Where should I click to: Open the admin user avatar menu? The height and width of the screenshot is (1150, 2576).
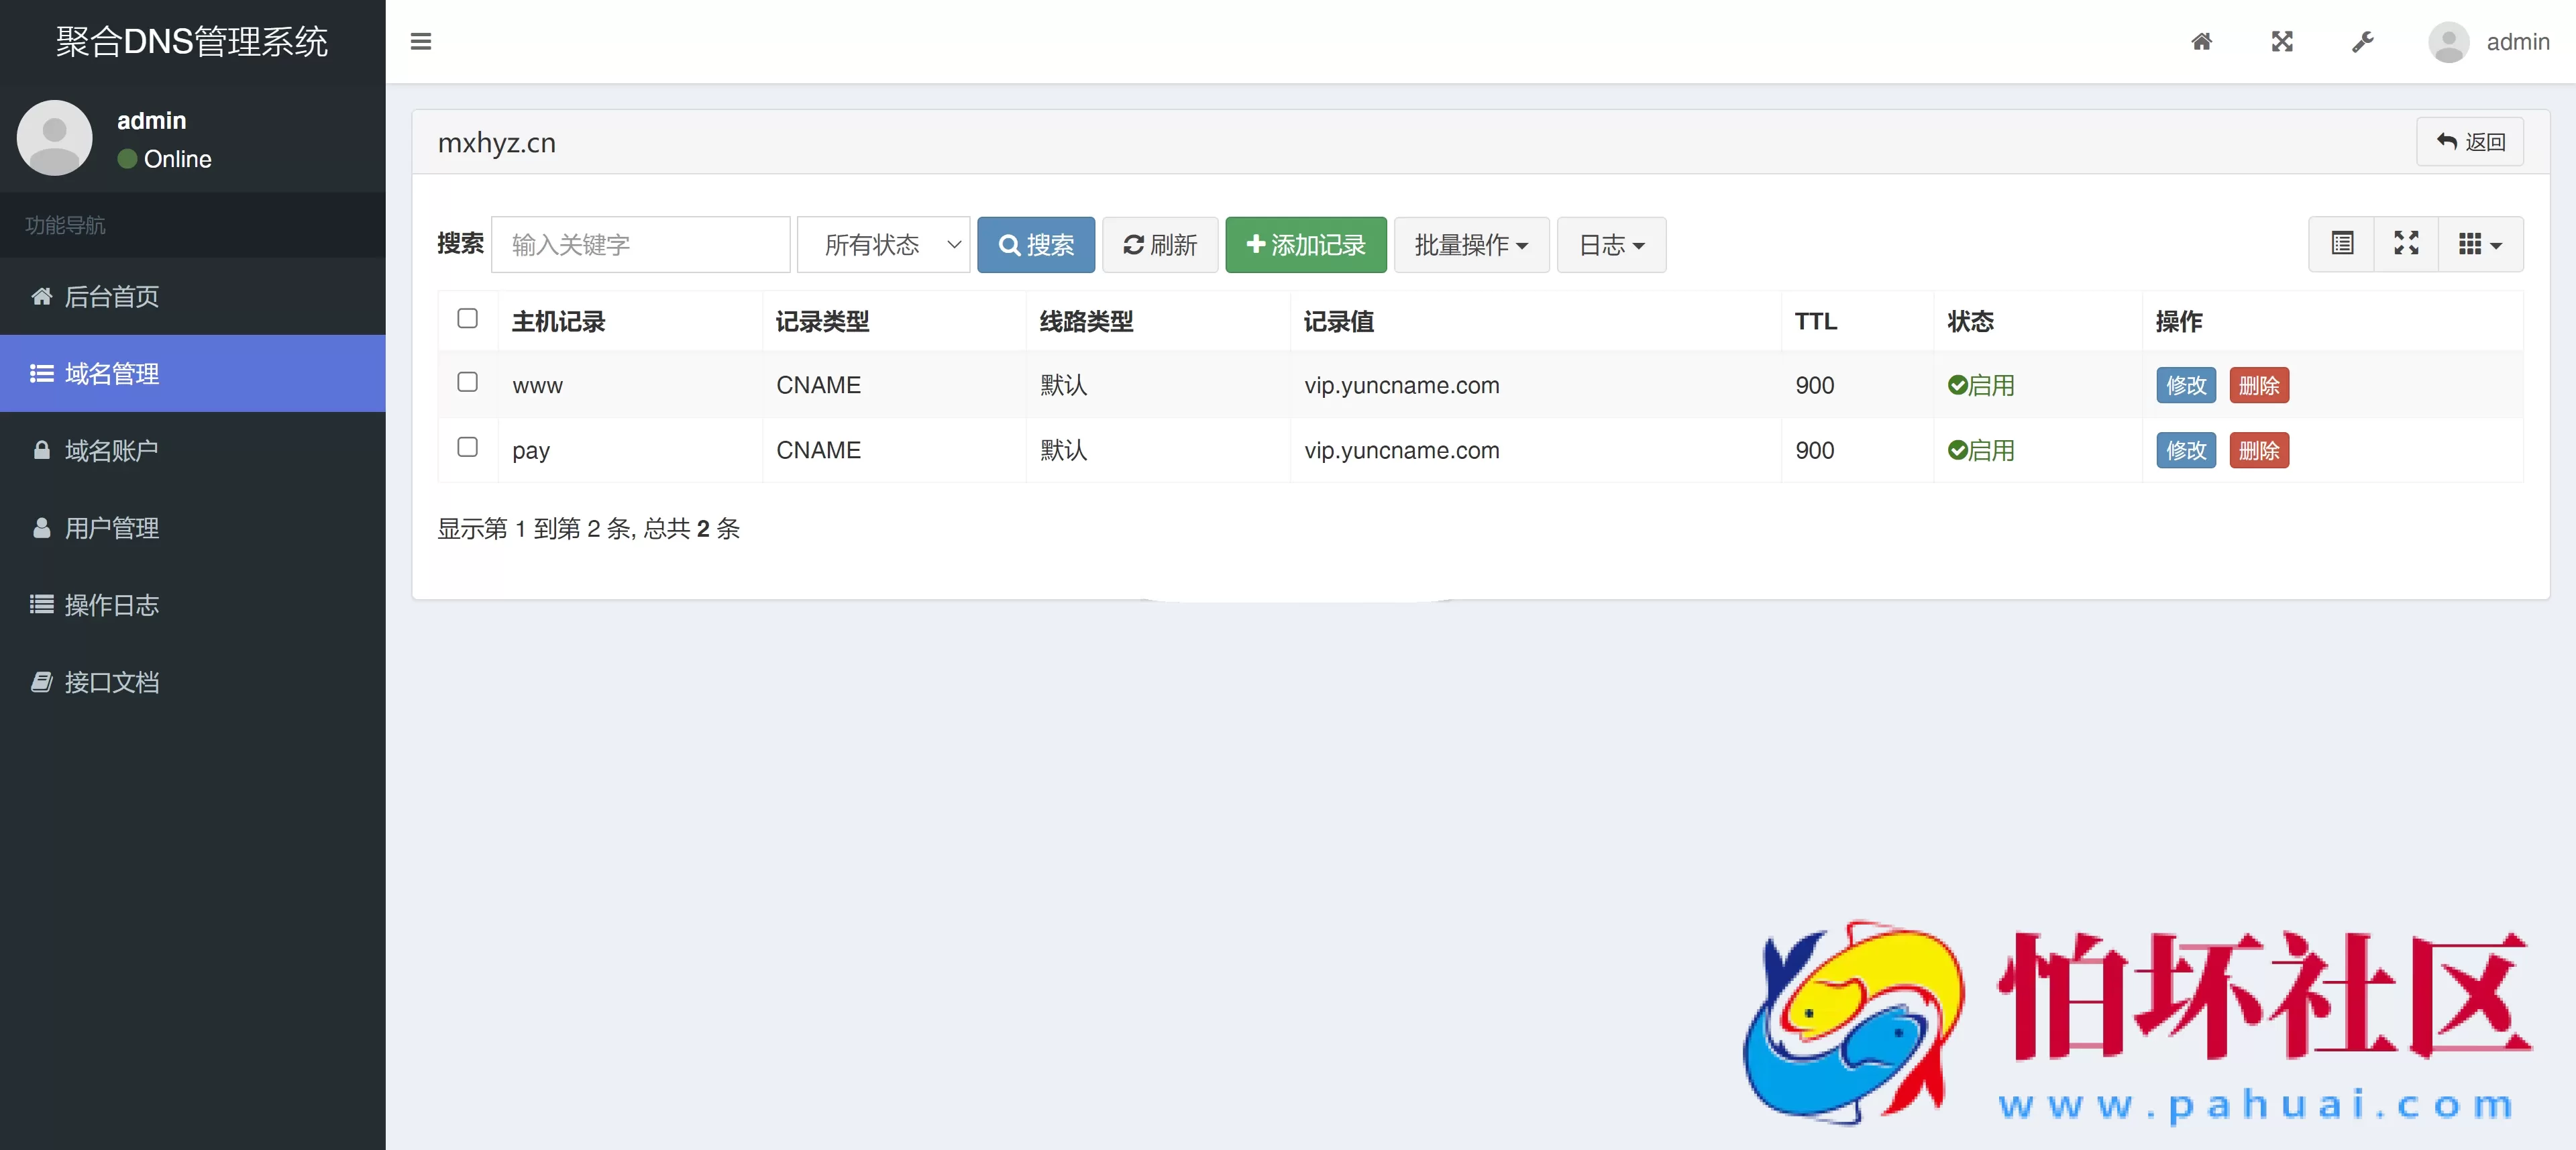pyautogui.click(x=2448, y=41)
